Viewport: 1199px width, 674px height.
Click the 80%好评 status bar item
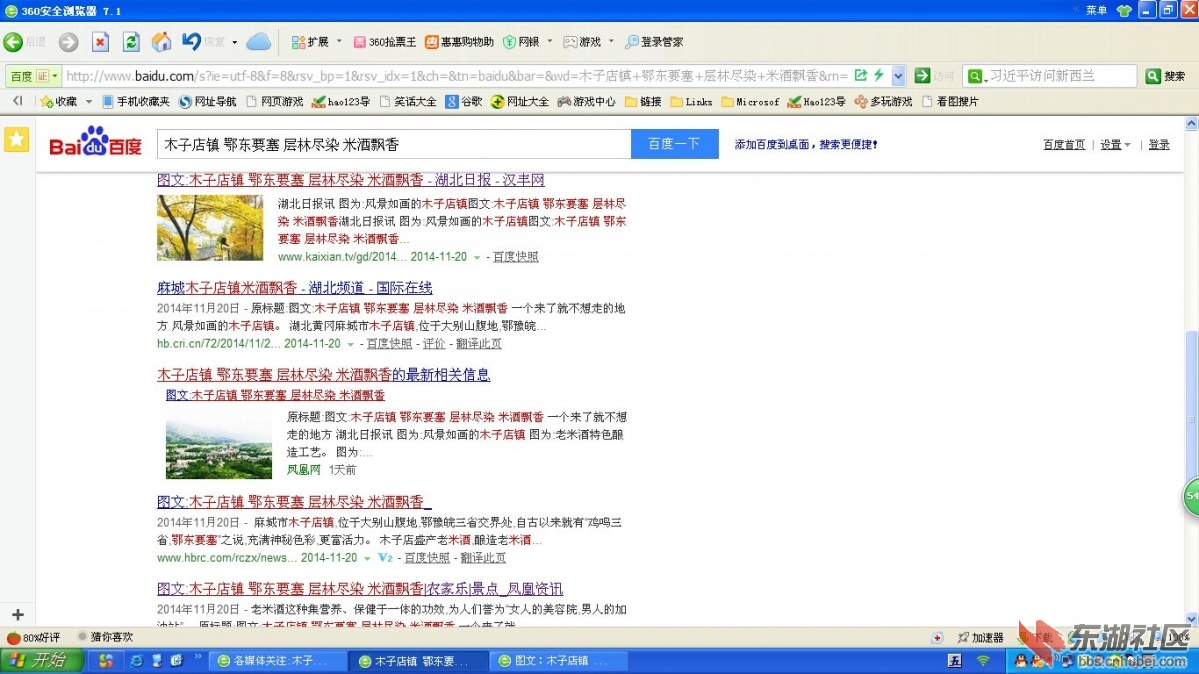point(34,637)
